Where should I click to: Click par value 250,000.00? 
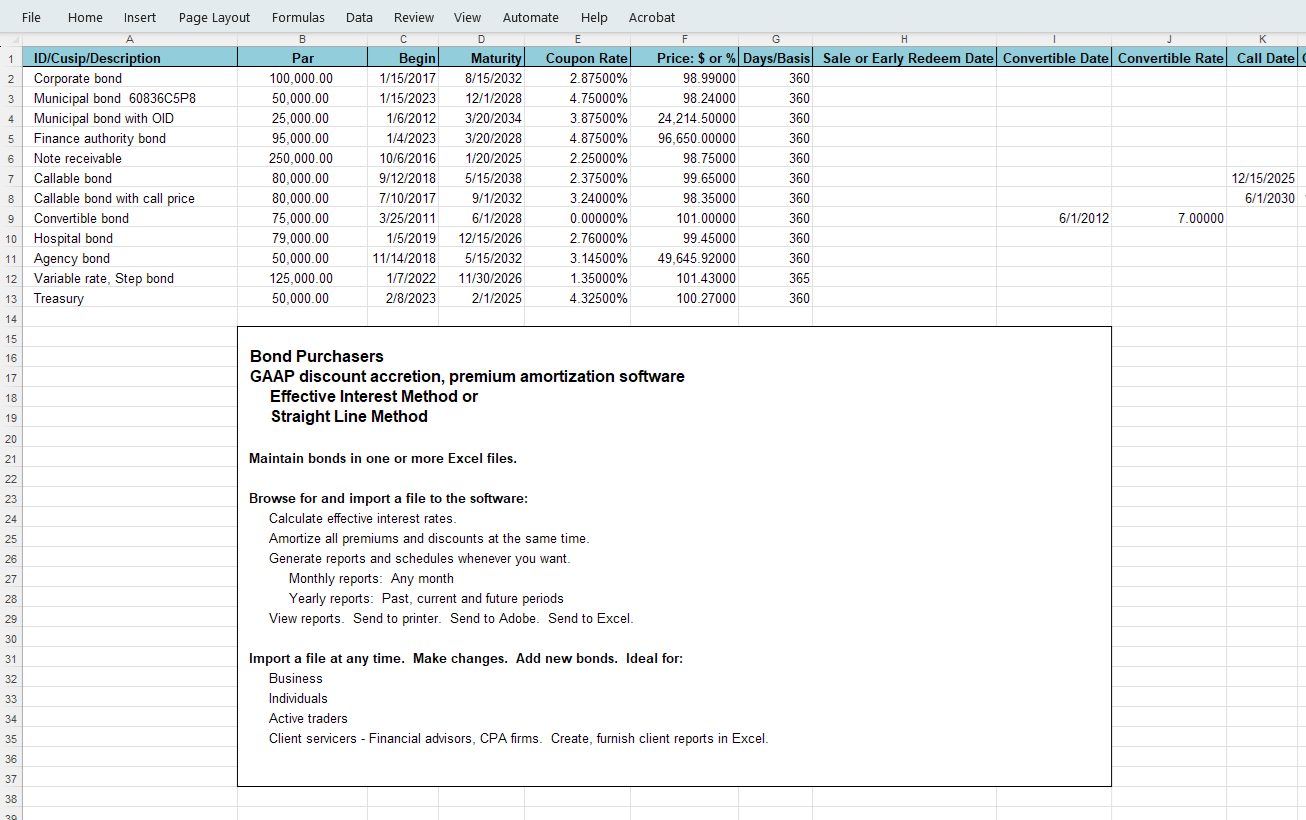coord(302,158)
